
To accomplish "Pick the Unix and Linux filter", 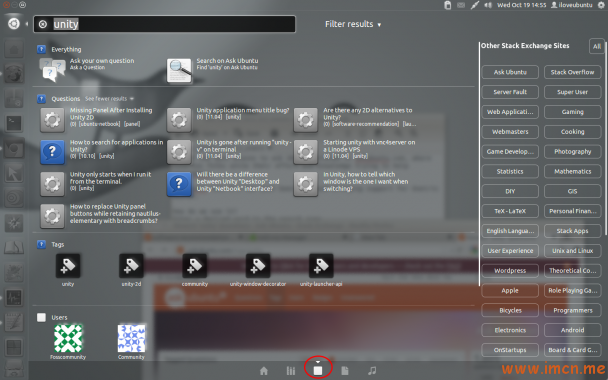I will (572, 250).
